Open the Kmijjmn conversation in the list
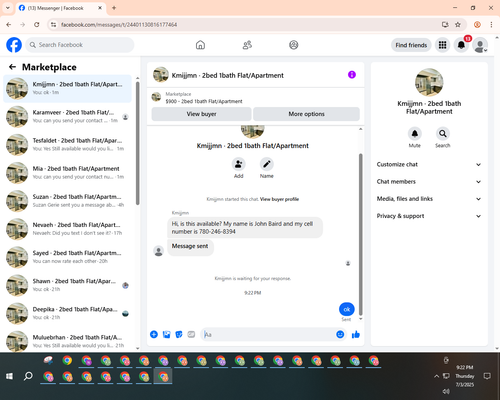 tap(67, 88)
